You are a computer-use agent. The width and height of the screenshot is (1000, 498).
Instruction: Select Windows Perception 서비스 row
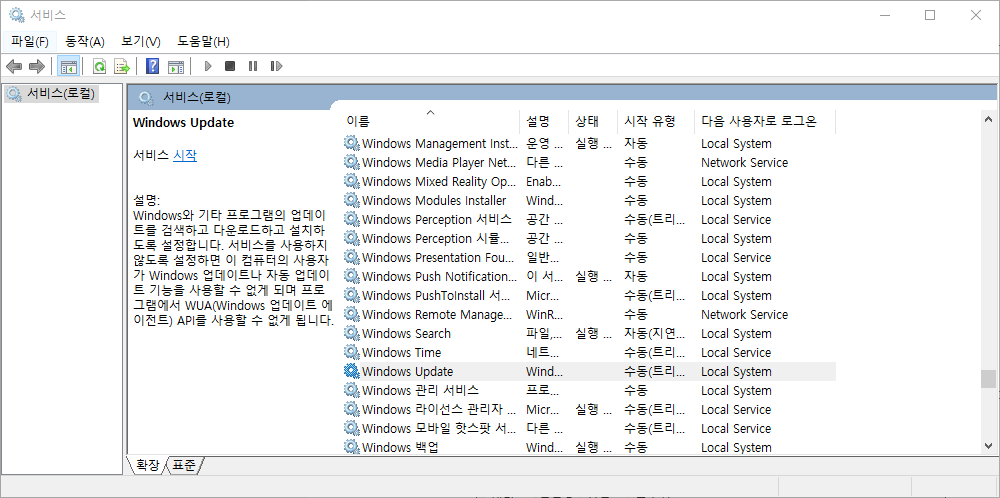pos(589,219)
